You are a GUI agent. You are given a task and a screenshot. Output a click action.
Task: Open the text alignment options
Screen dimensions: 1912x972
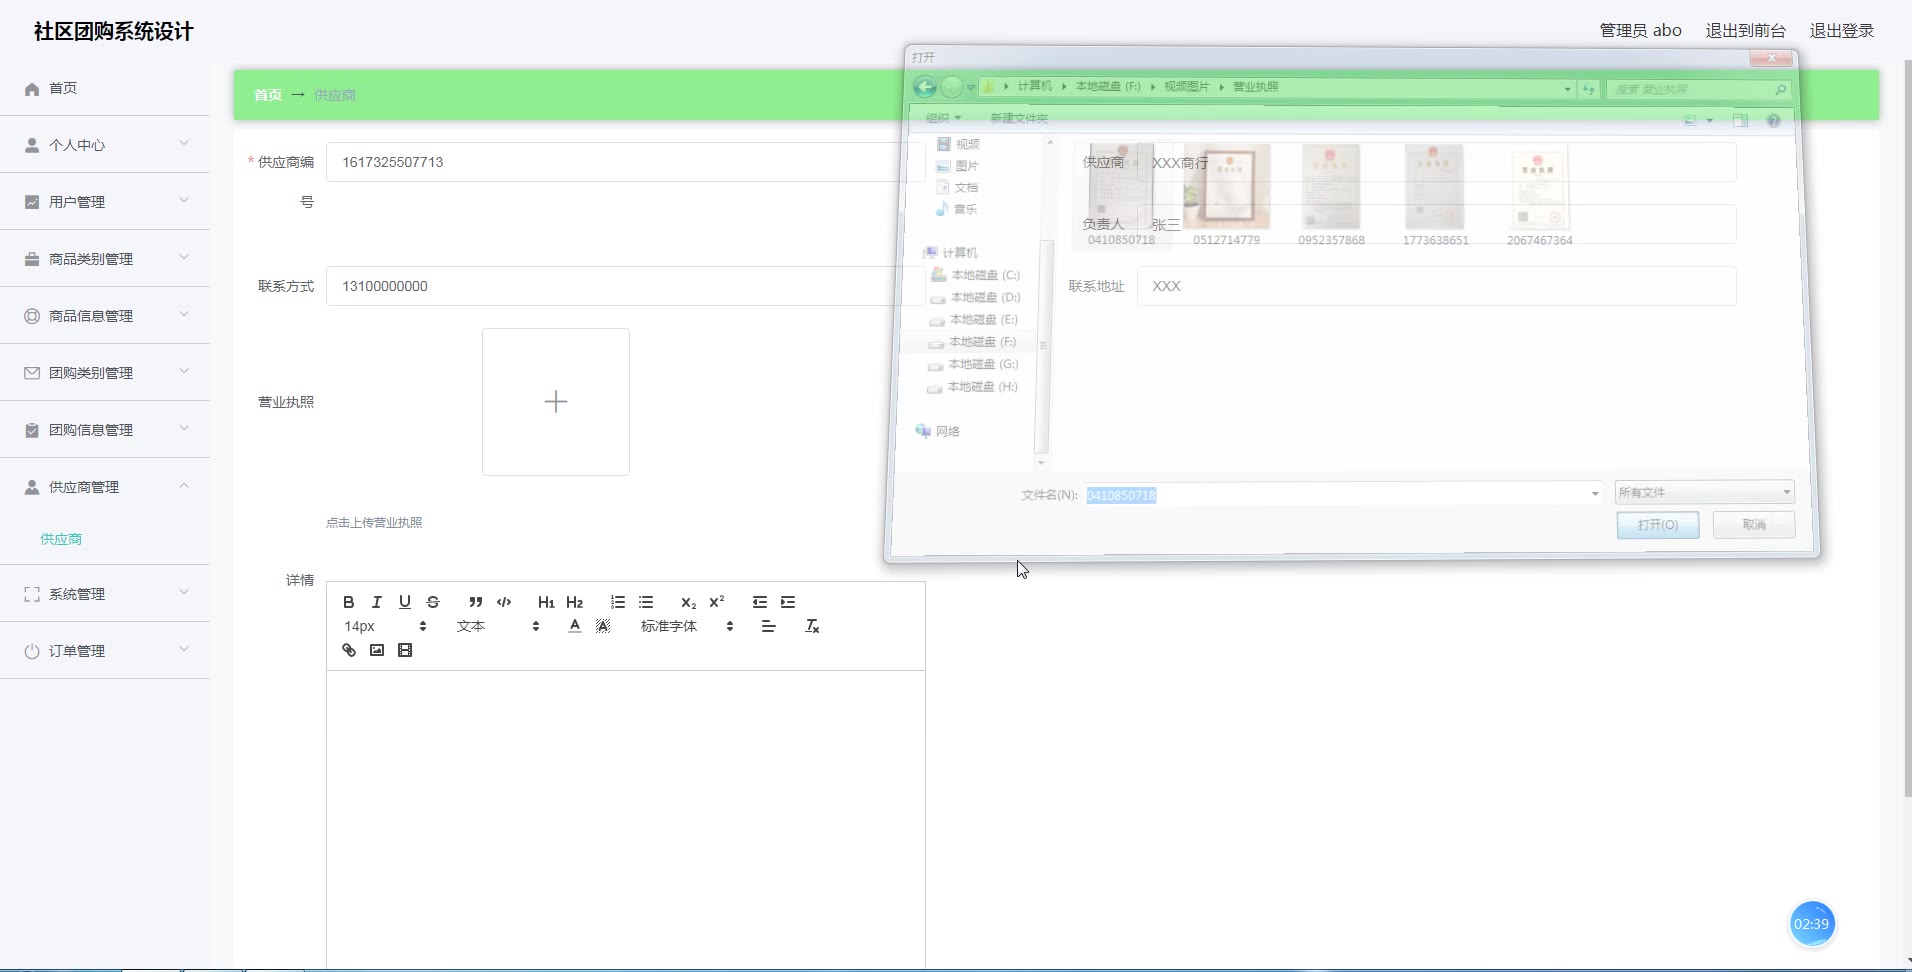pyautogui.click(x=769, y=626)
